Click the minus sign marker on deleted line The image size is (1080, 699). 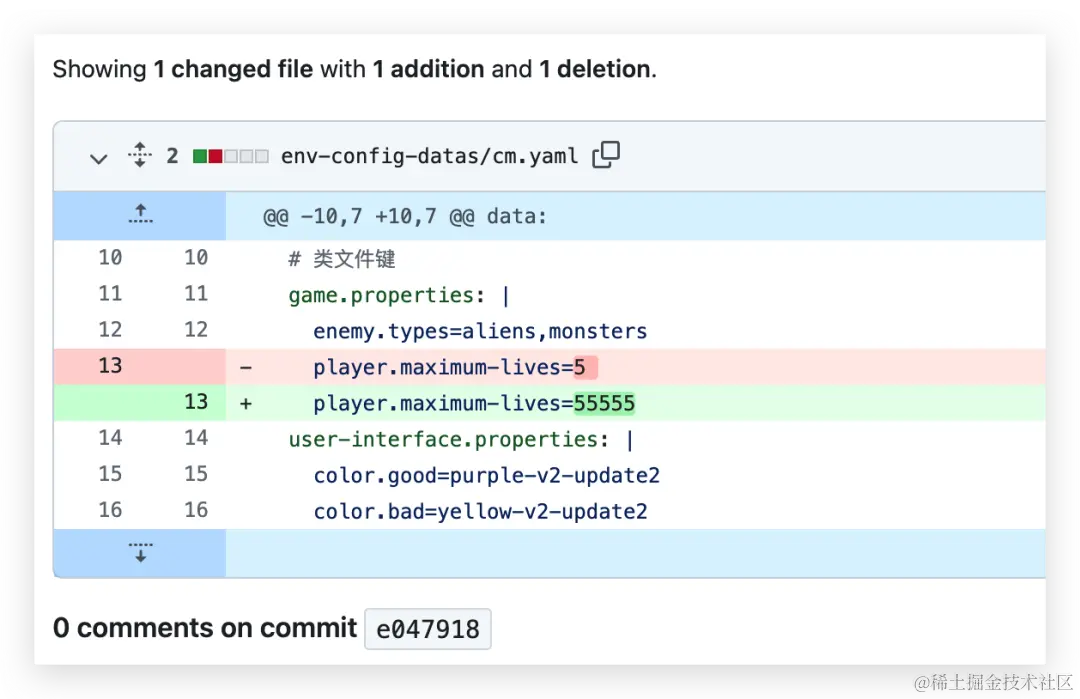pos(246,367)
